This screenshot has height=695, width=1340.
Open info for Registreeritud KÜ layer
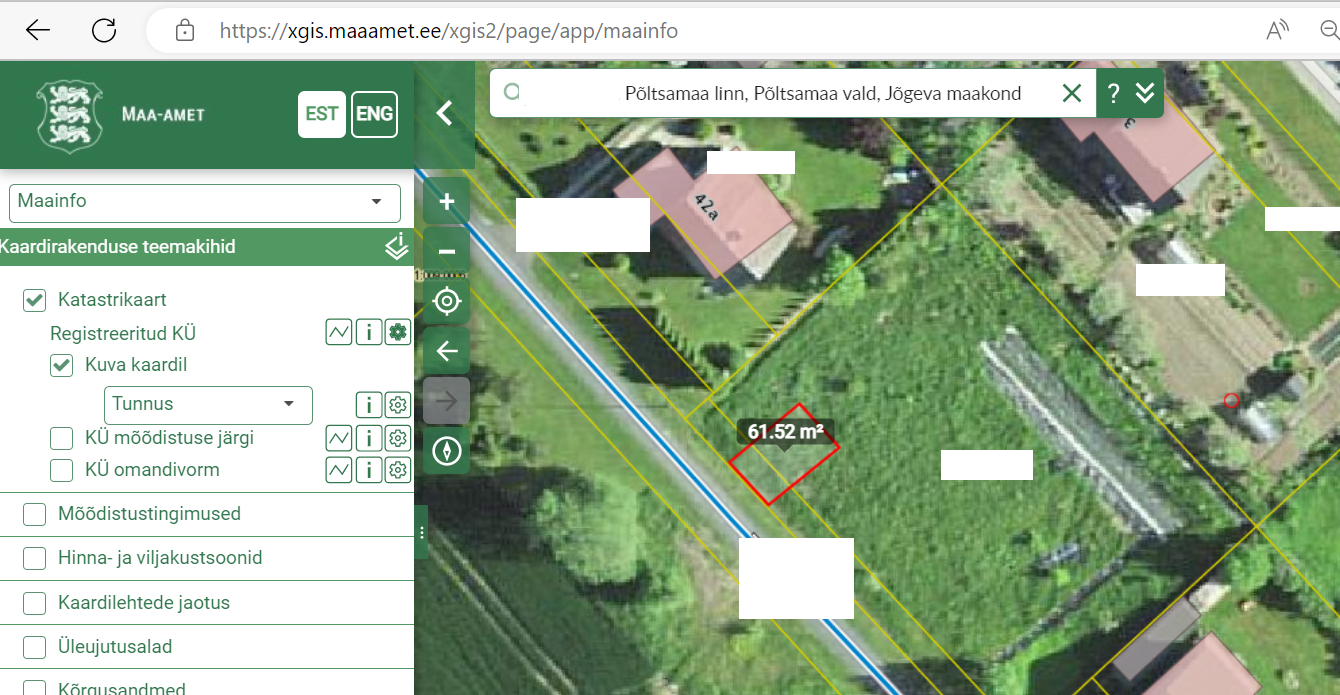[369, 333]
